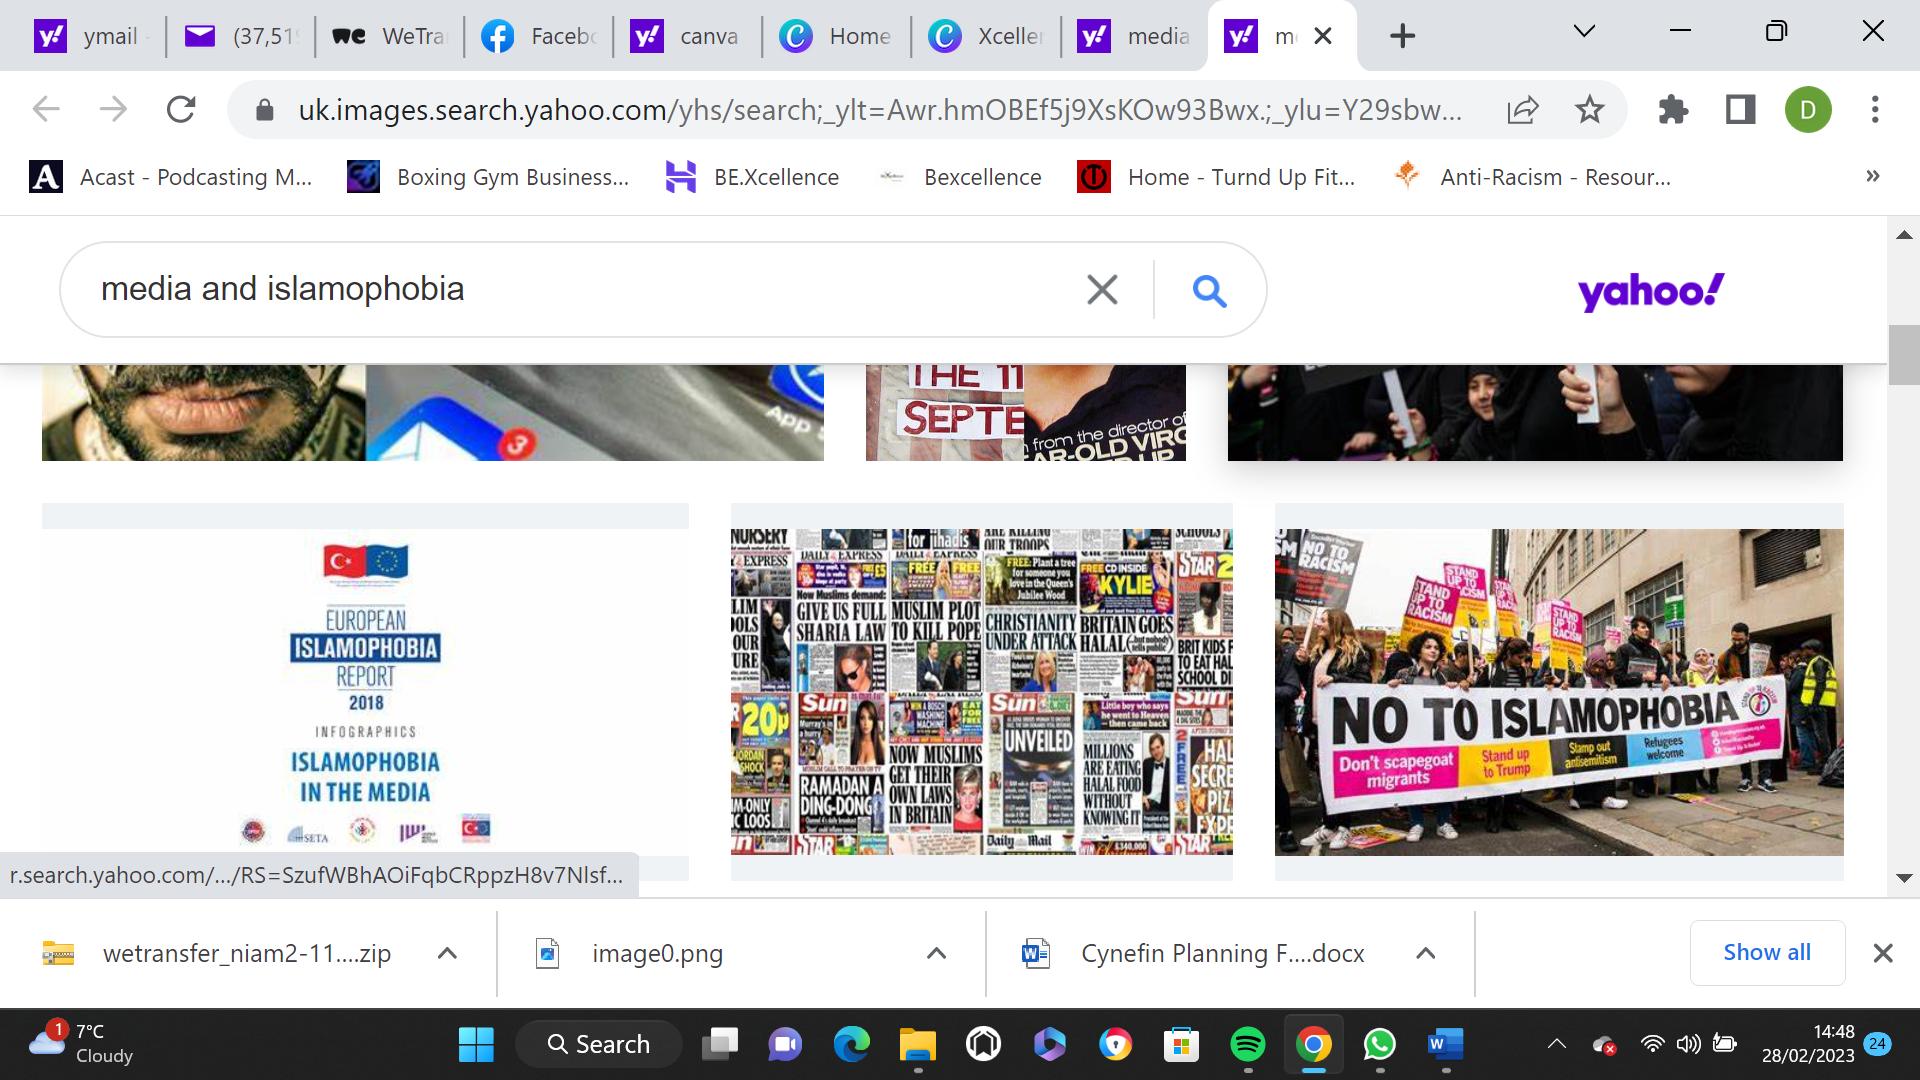Open Spotify from the taskbar
The width and height of the screenshot is (1920, 1080).
point(1247,1045)
